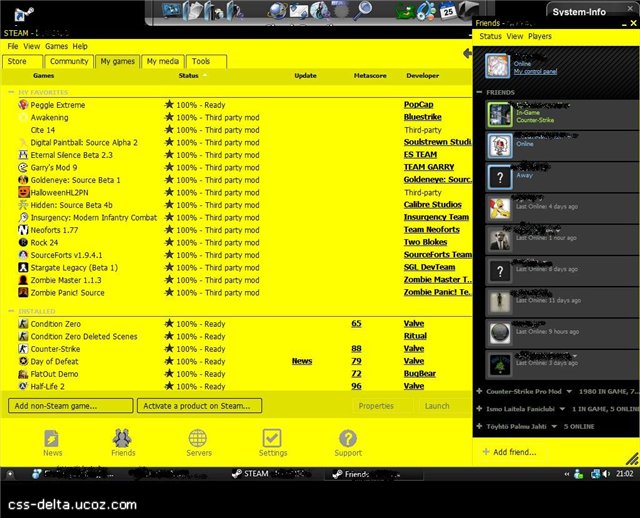
Task: Click the back arrow icon in Steam window
Action: (x=468, y=53)
